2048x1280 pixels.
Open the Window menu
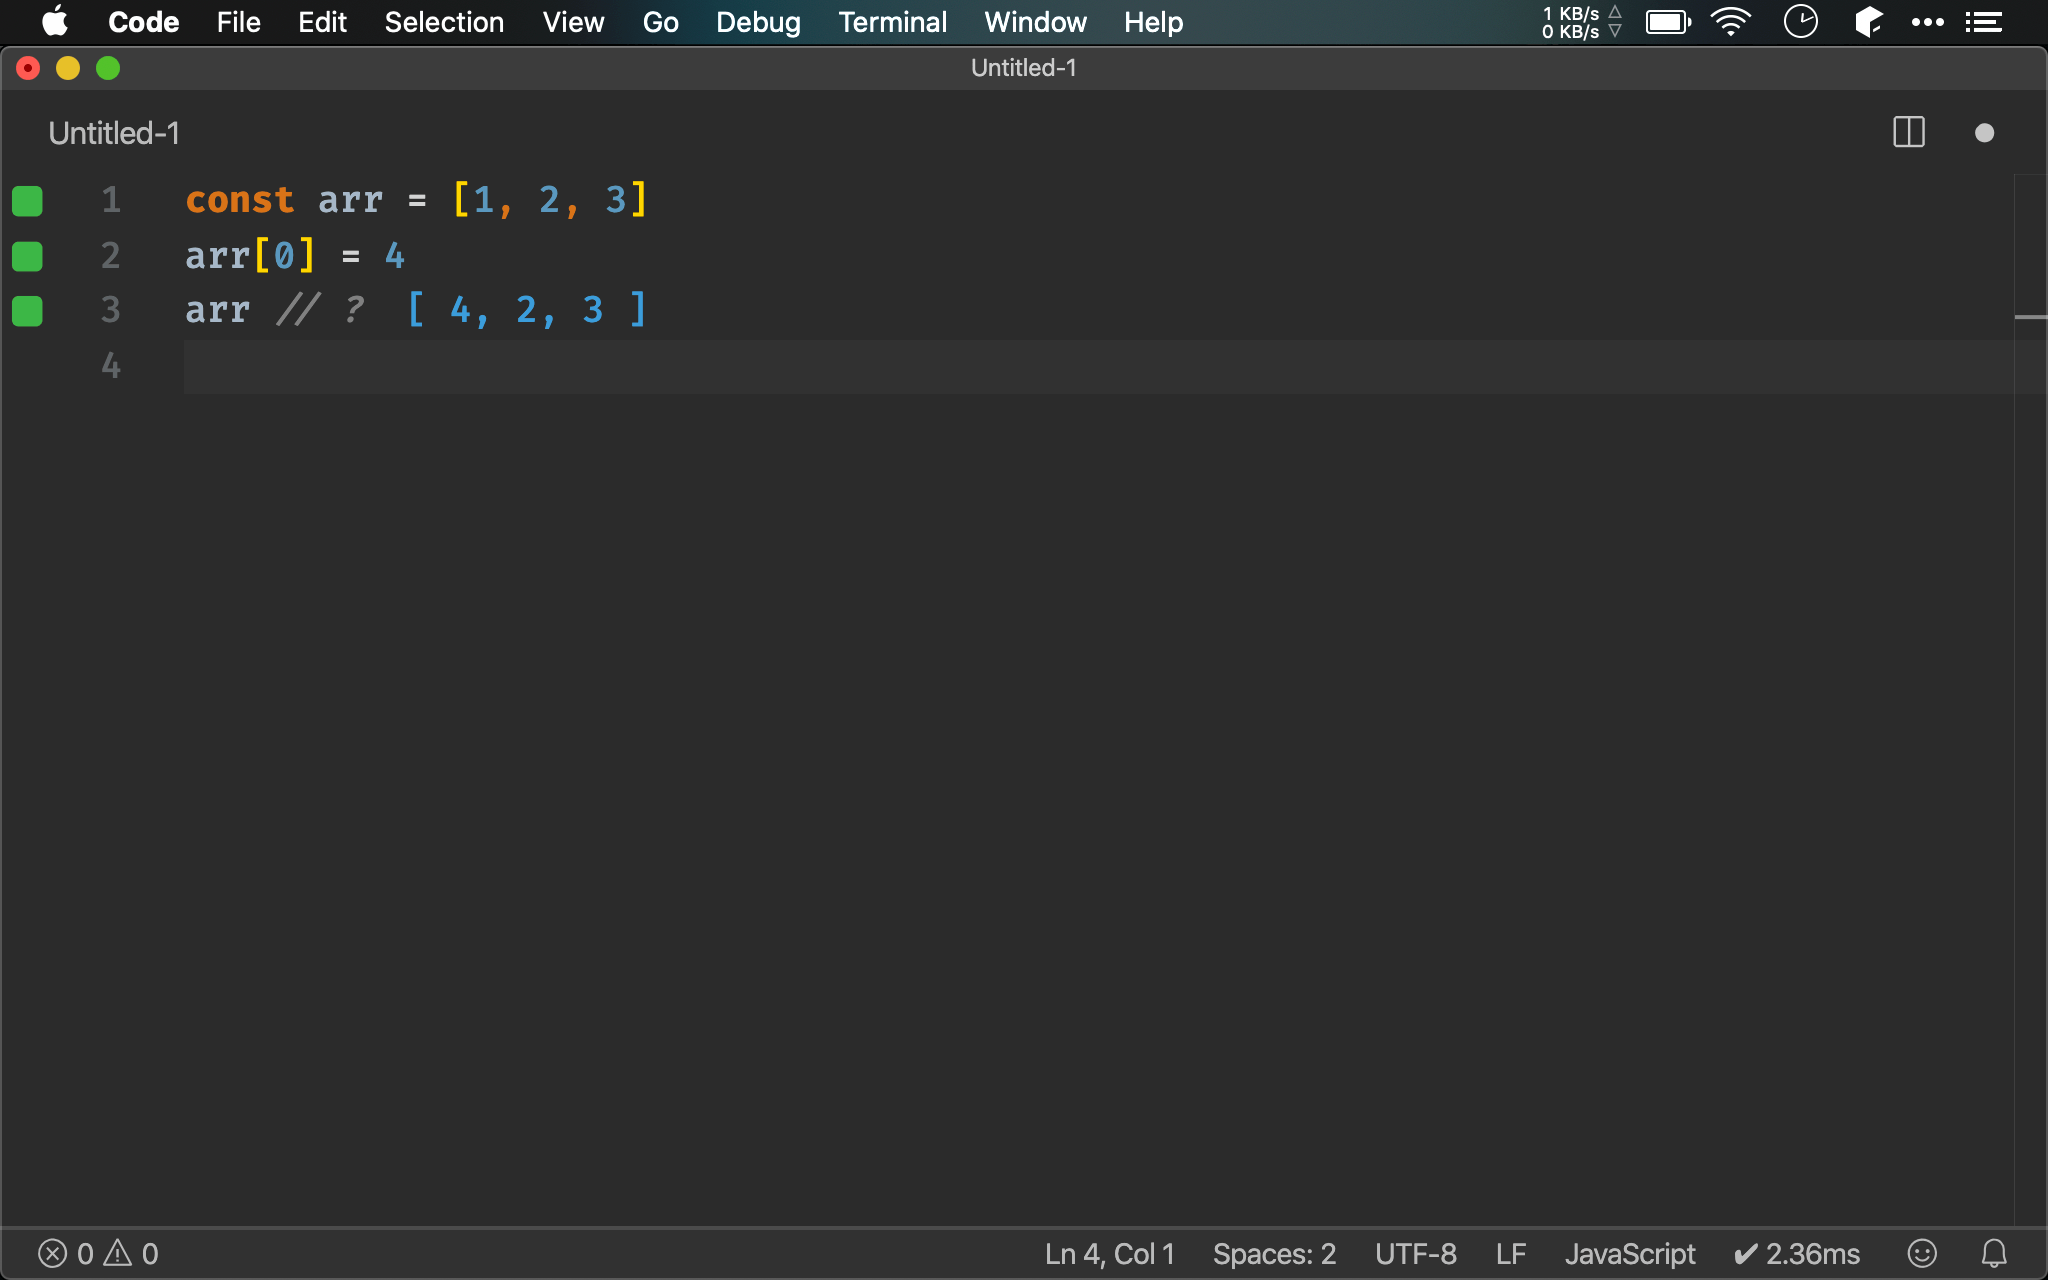[1035, 22]
